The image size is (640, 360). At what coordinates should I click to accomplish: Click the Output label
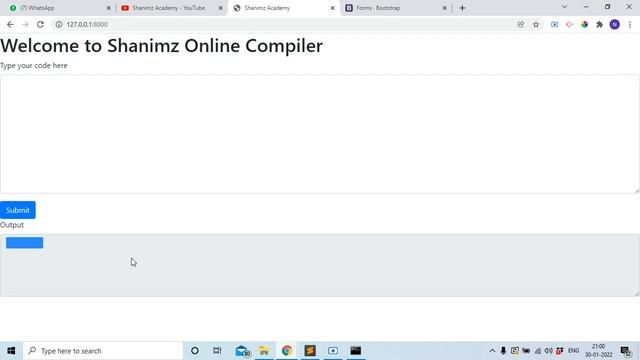12,225
